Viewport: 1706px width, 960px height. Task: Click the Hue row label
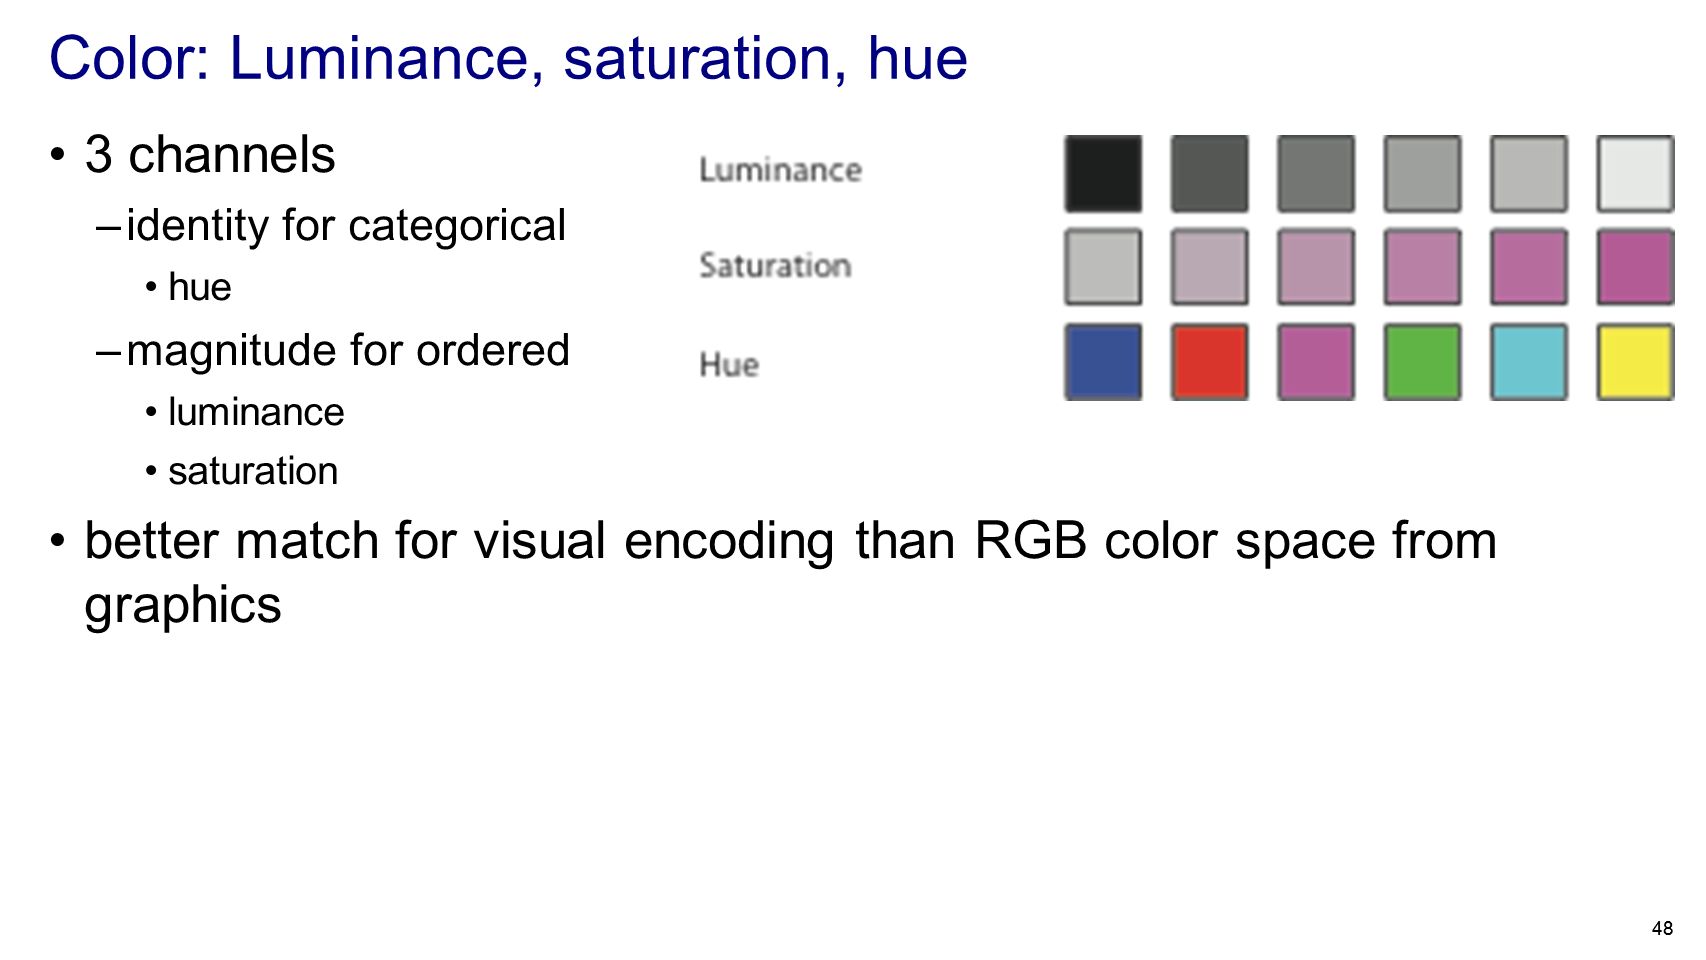tap(729, 364)
